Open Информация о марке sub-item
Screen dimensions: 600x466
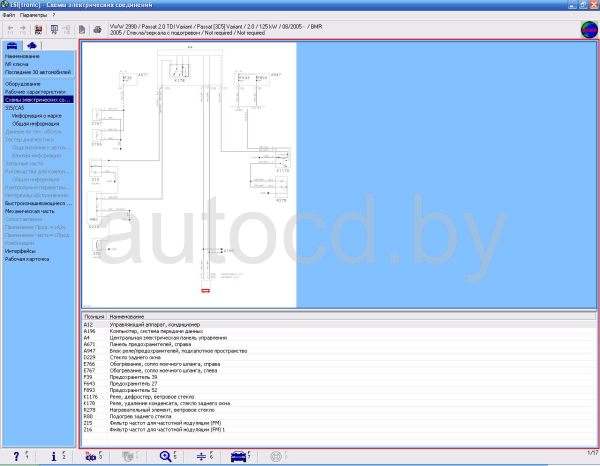tap(37, 116)
